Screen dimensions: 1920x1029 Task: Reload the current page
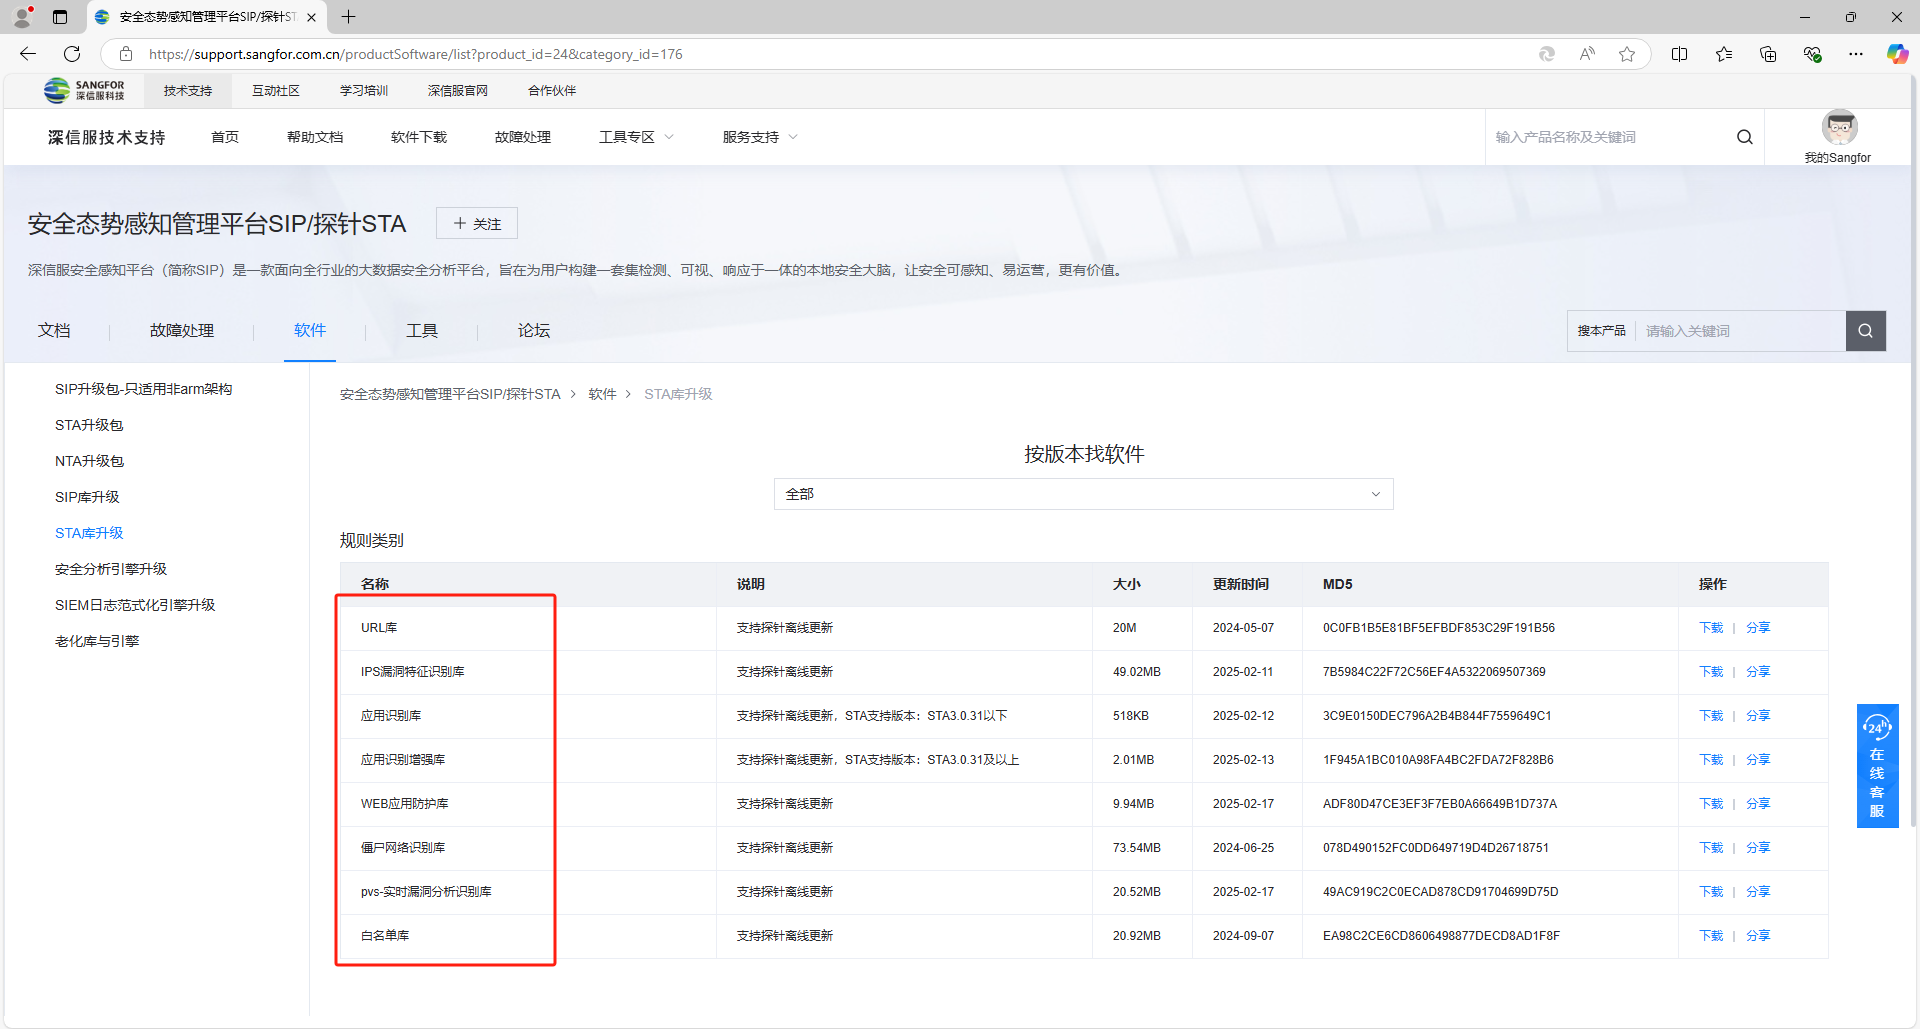pos(72,54)
